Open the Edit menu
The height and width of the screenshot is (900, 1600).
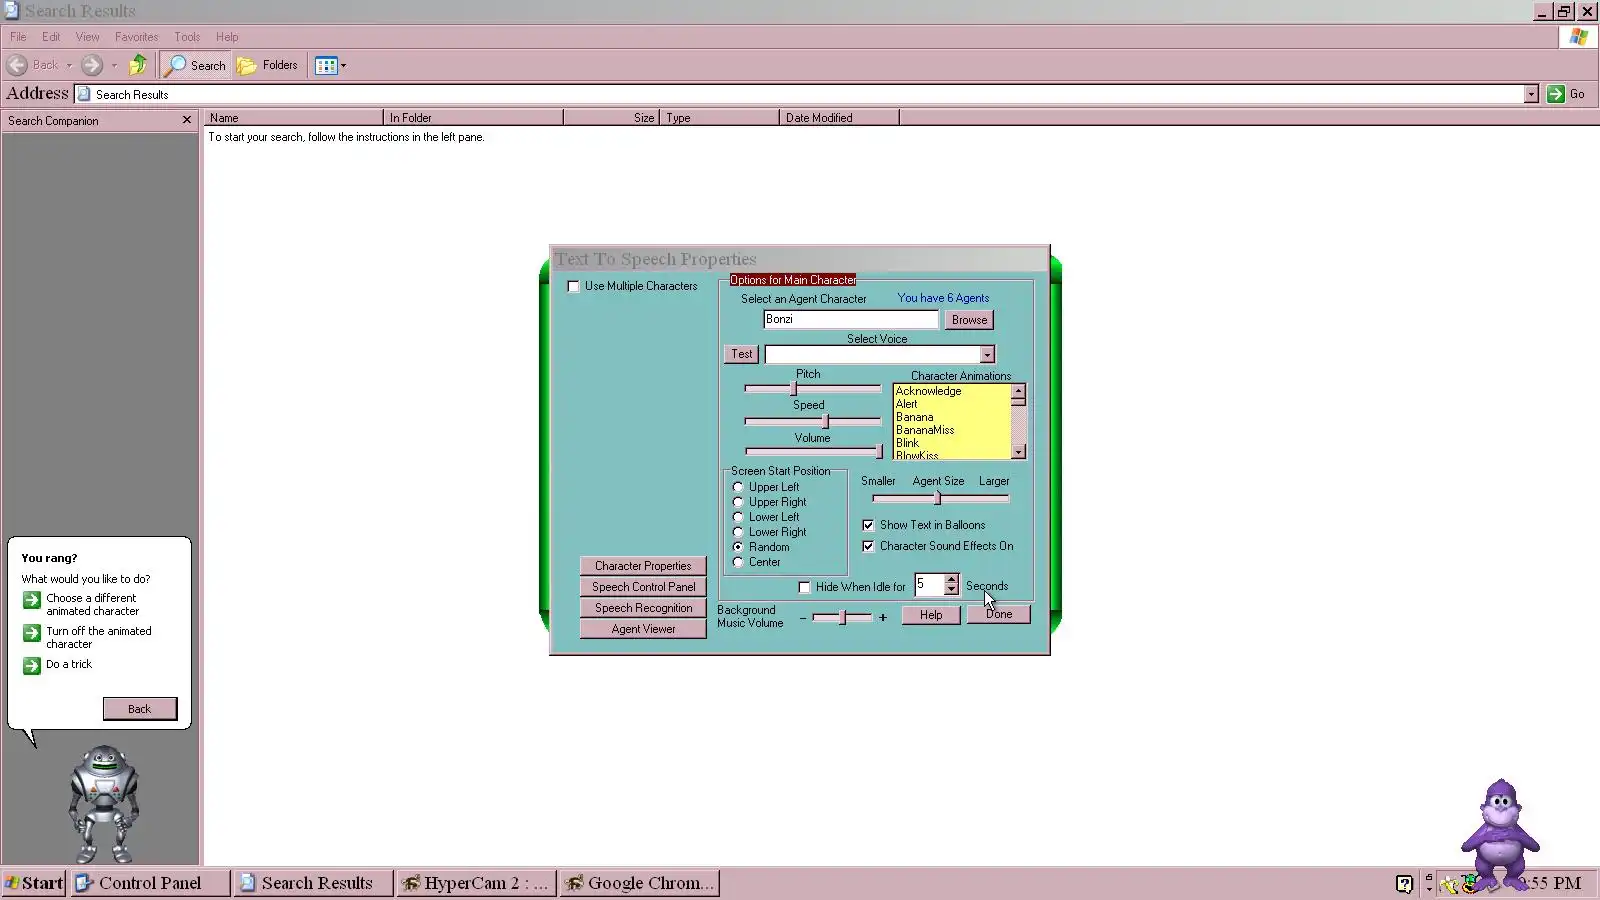pos(51,37)
